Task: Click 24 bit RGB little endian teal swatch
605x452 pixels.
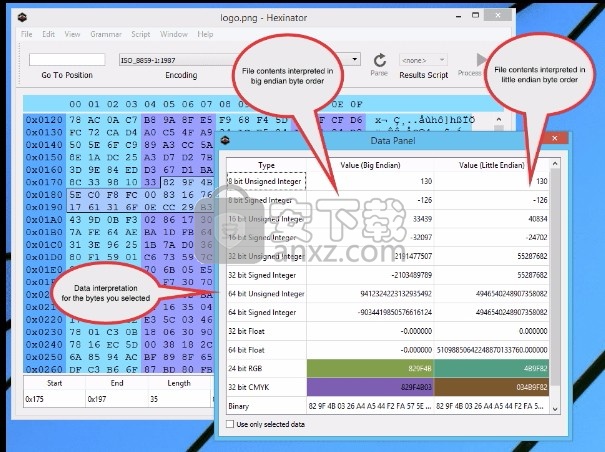Action: coord(492,368)
